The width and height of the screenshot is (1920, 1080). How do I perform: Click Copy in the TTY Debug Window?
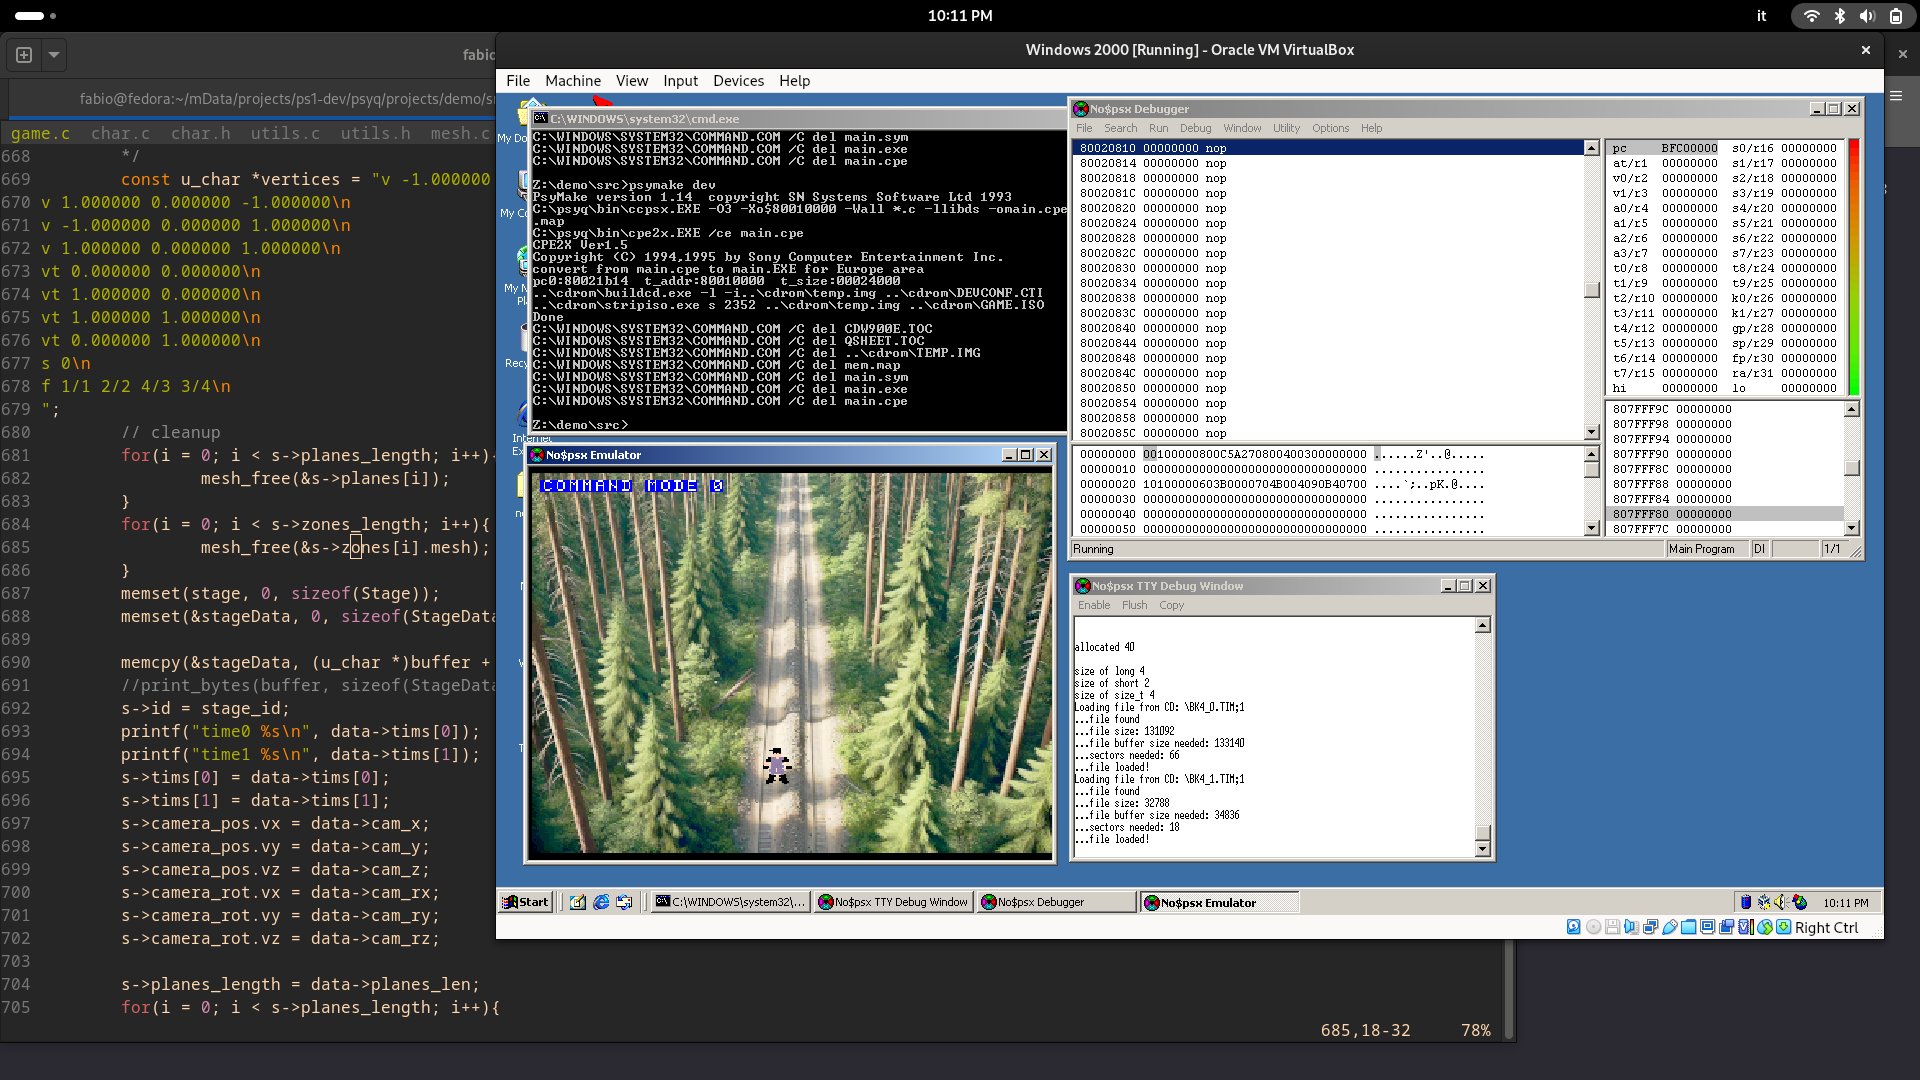click(1172, 605)
